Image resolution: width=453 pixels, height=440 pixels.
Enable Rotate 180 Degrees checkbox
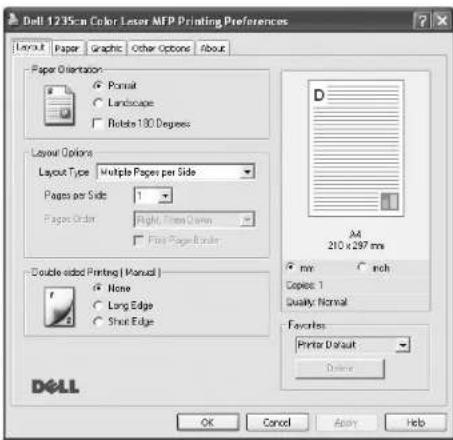[97, 123]
